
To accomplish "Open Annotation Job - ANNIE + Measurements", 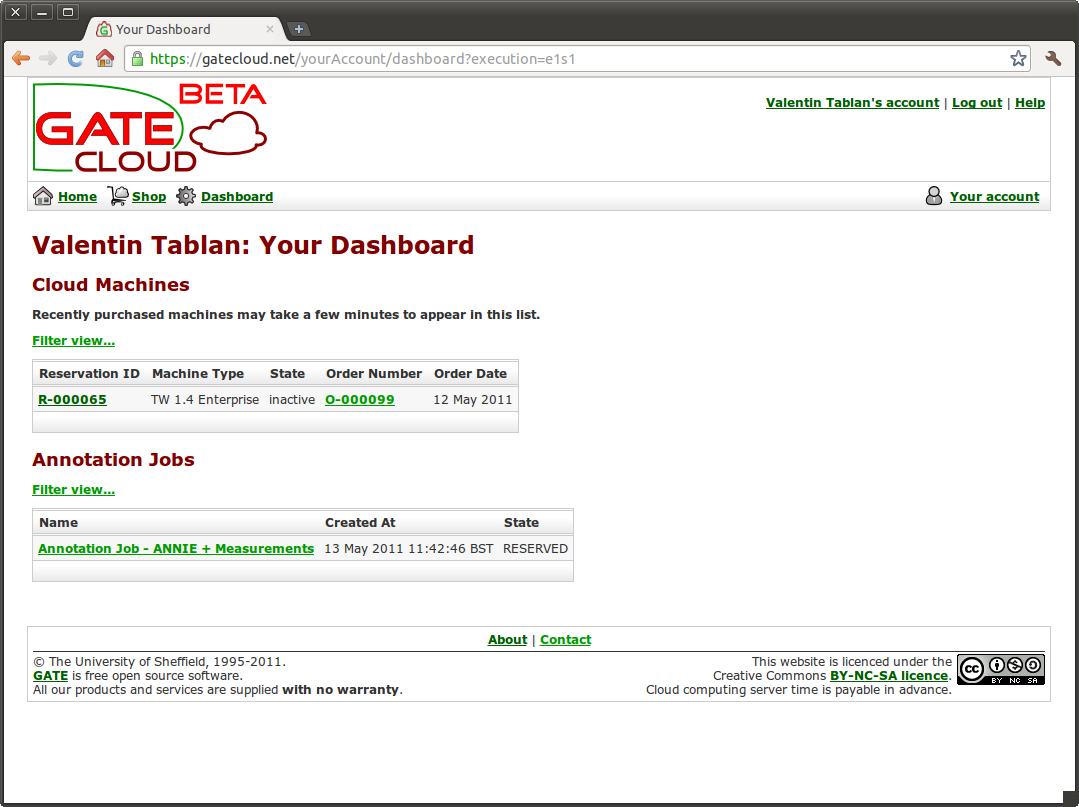I will [x=176, y=549].
